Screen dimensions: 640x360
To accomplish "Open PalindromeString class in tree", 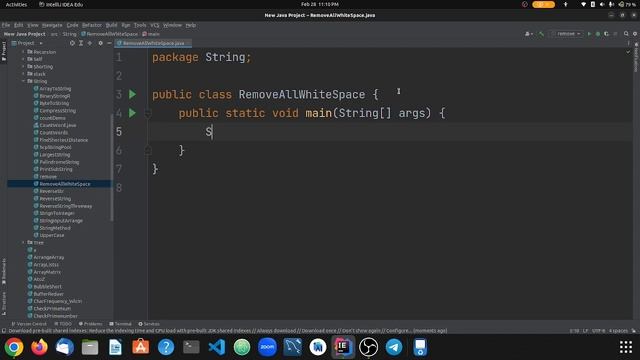I will tap(56, 162).
